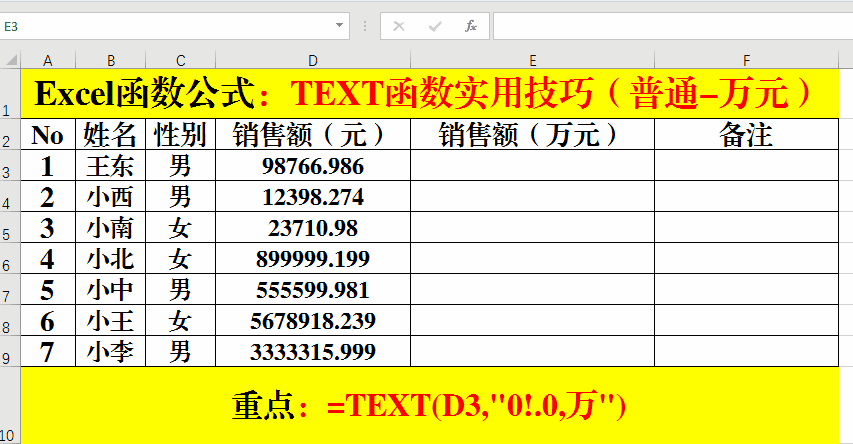Click the No cell containing 6

[48, 320]
